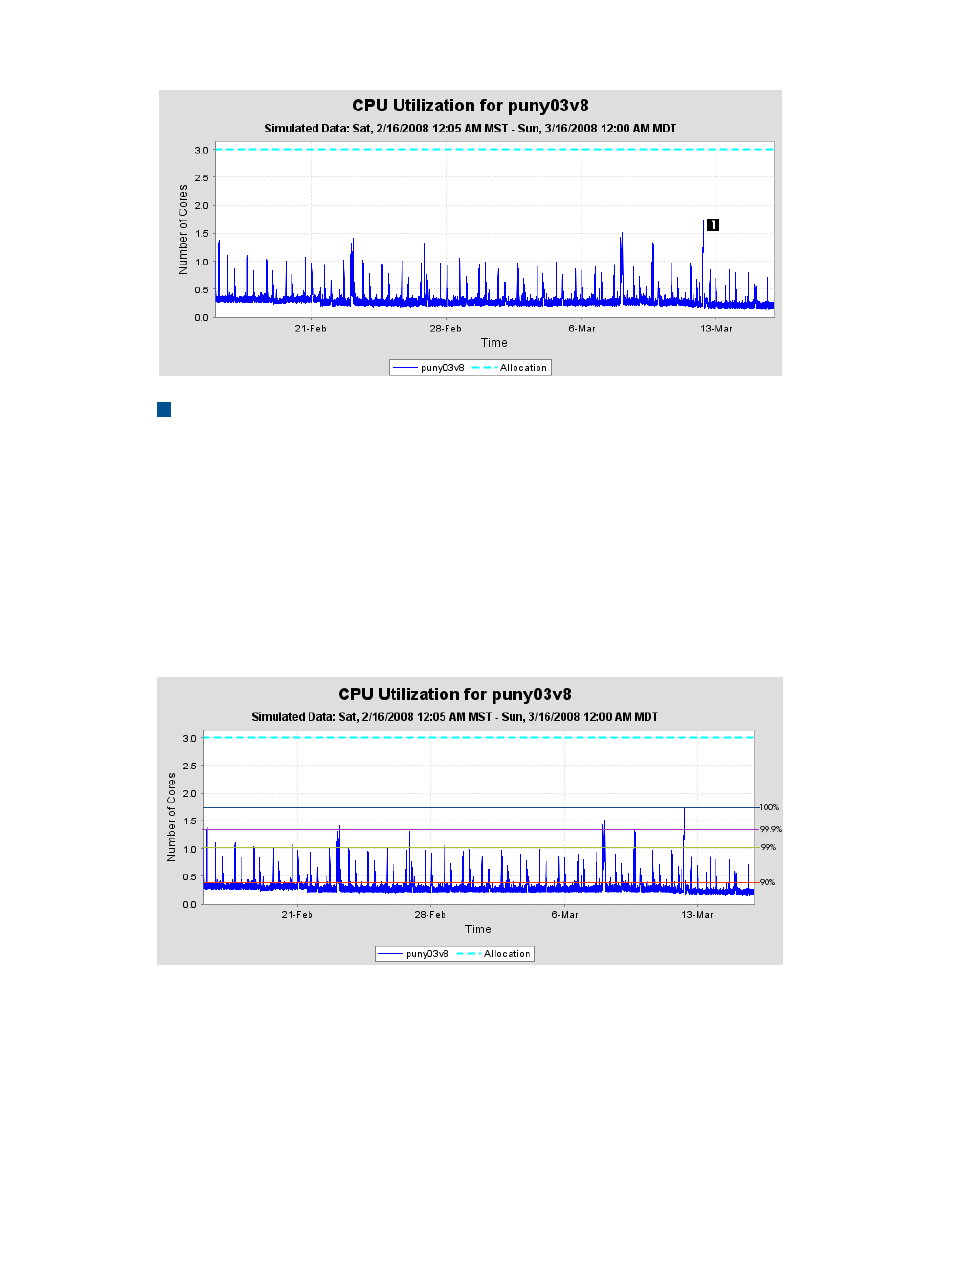The height and width of the screenshot is (1270, 954).
Task: Click Allocation legend entry in bottom chart
Action: (494, 954)
